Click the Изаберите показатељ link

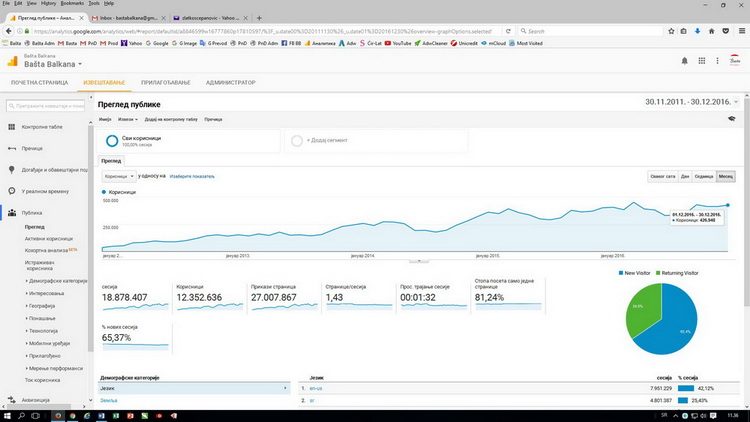pyautogui.click(x=178, y=176)
